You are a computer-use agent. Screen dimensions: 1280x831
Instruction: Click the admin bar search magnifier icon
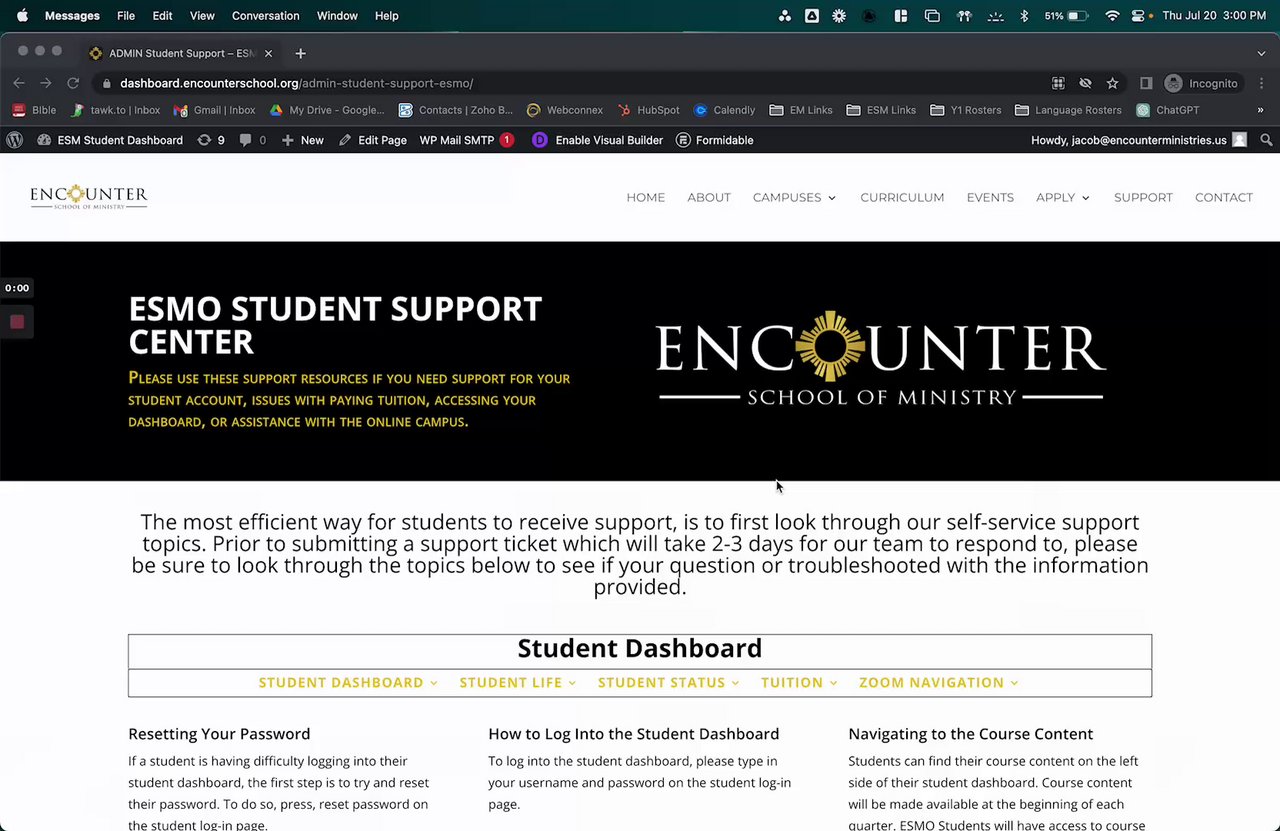1266,140
